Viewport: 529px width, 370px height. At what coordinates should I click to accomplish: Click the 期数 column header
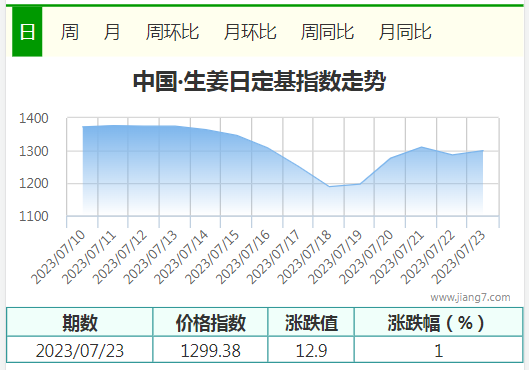pos(80,322)
